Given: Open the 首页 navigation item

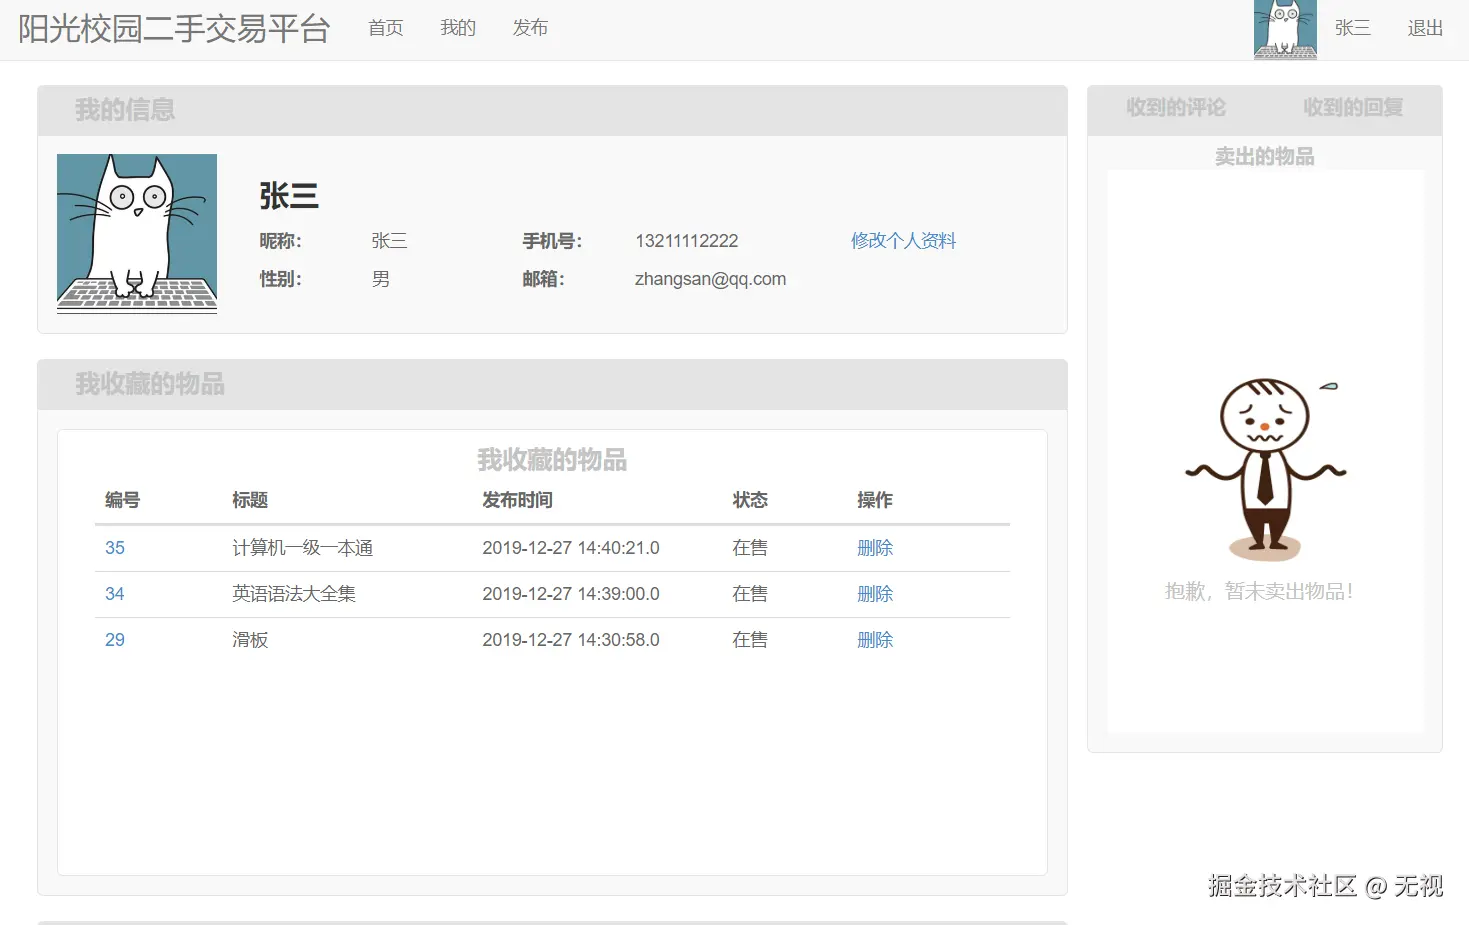Looking at the screenshot, I should point(385,28).
